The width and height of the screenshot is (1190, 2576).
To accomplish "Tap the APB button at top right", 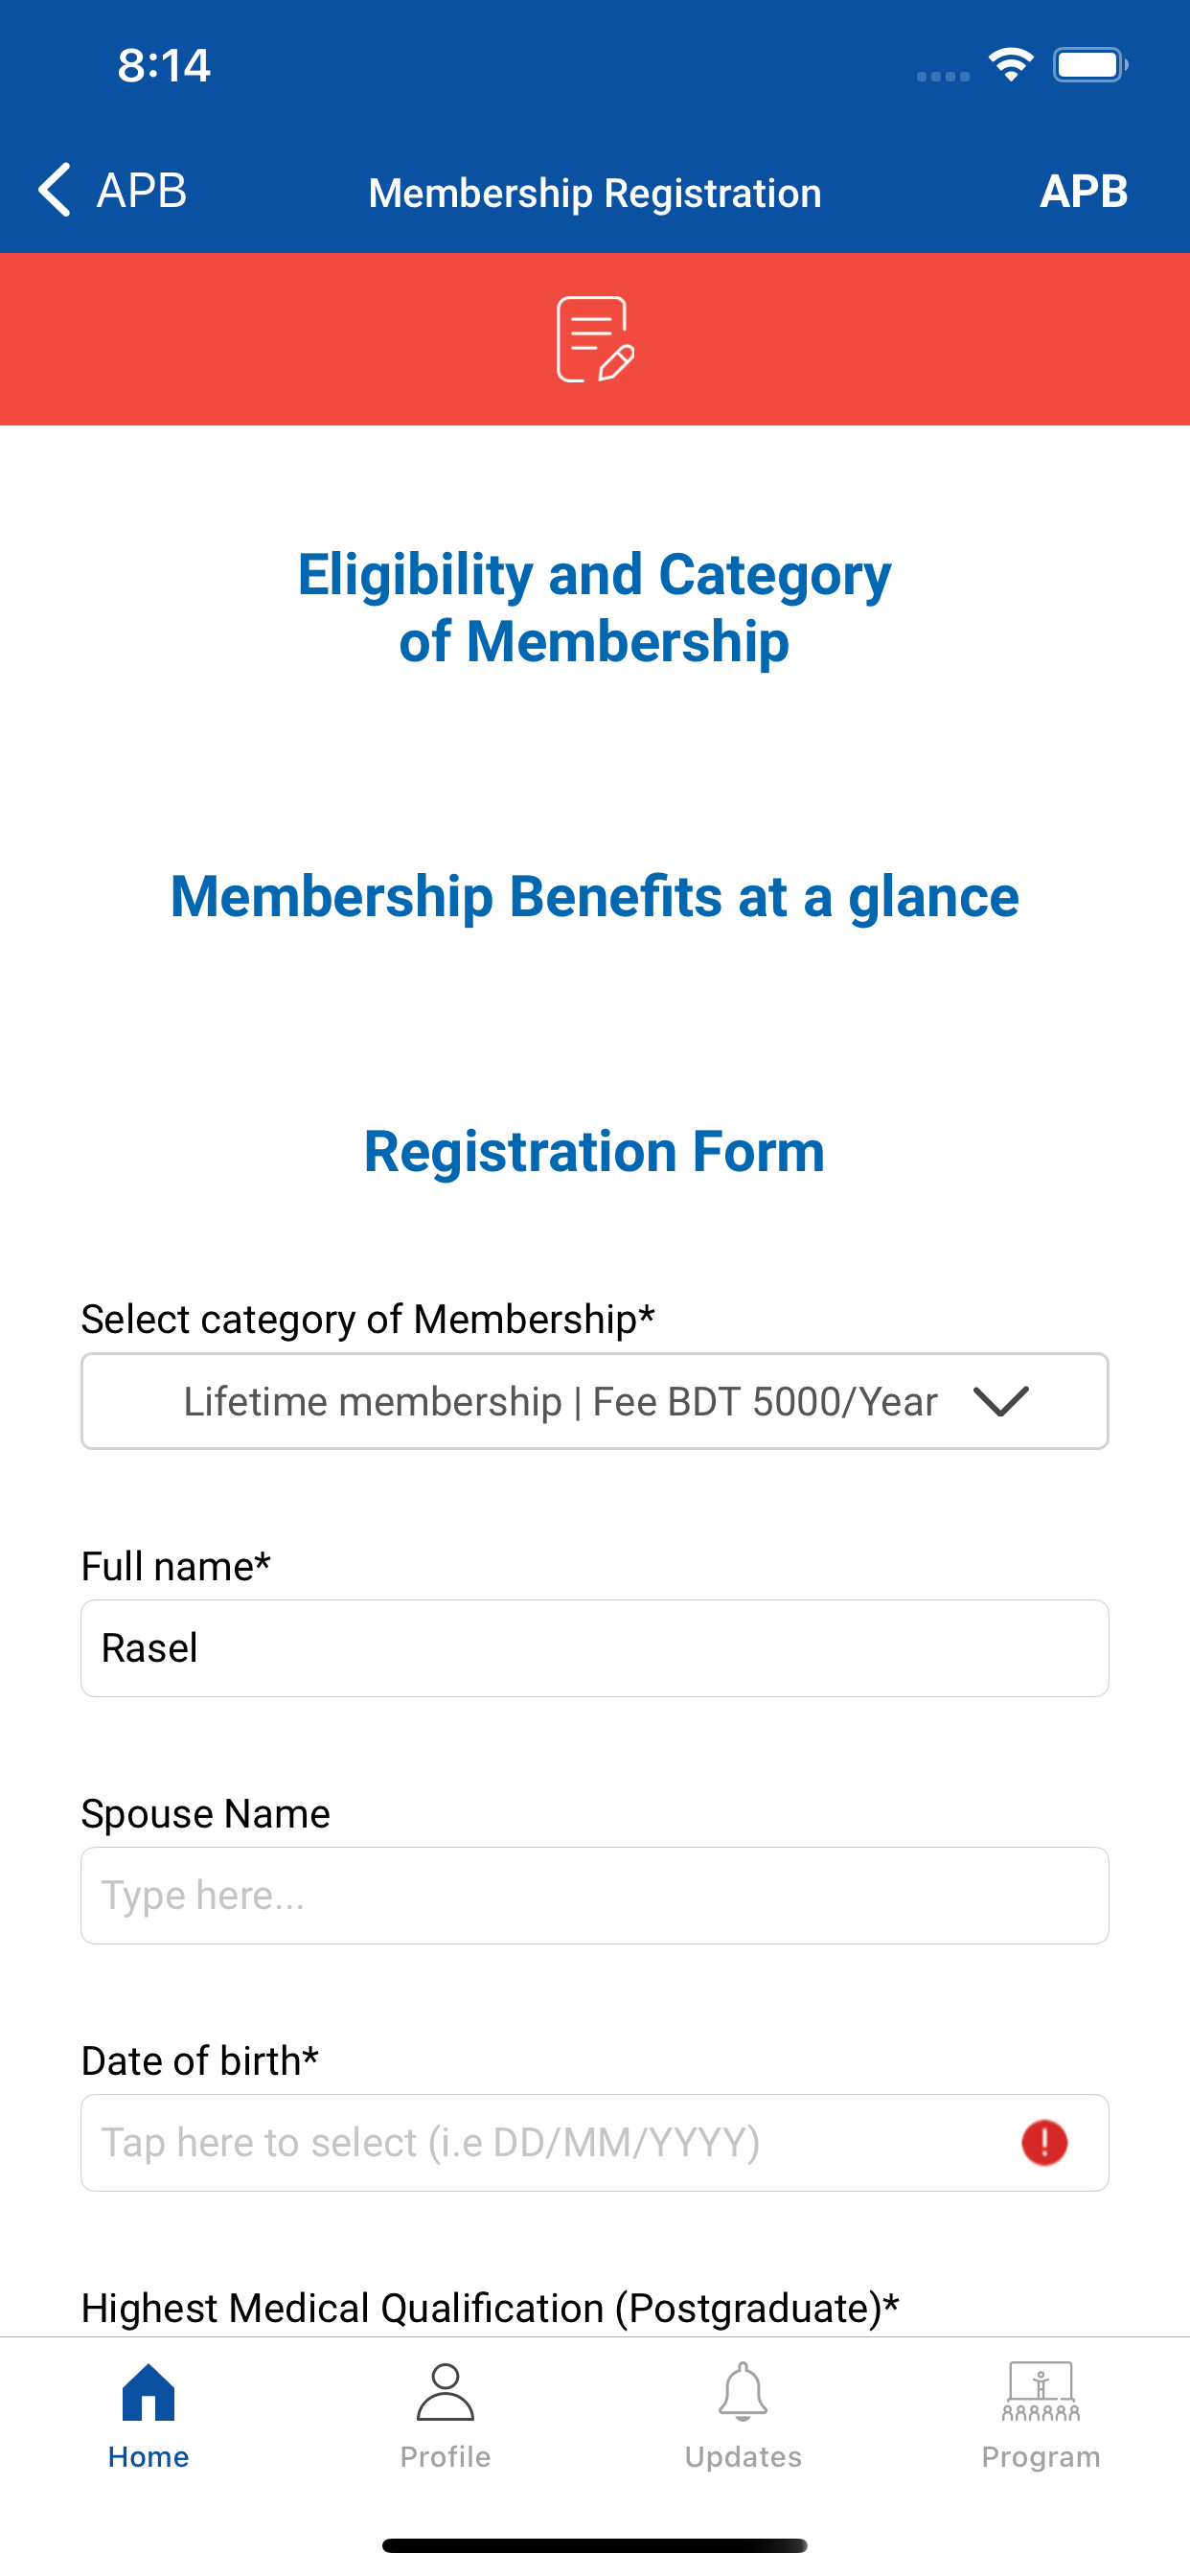I will [x=1084, y=190].
